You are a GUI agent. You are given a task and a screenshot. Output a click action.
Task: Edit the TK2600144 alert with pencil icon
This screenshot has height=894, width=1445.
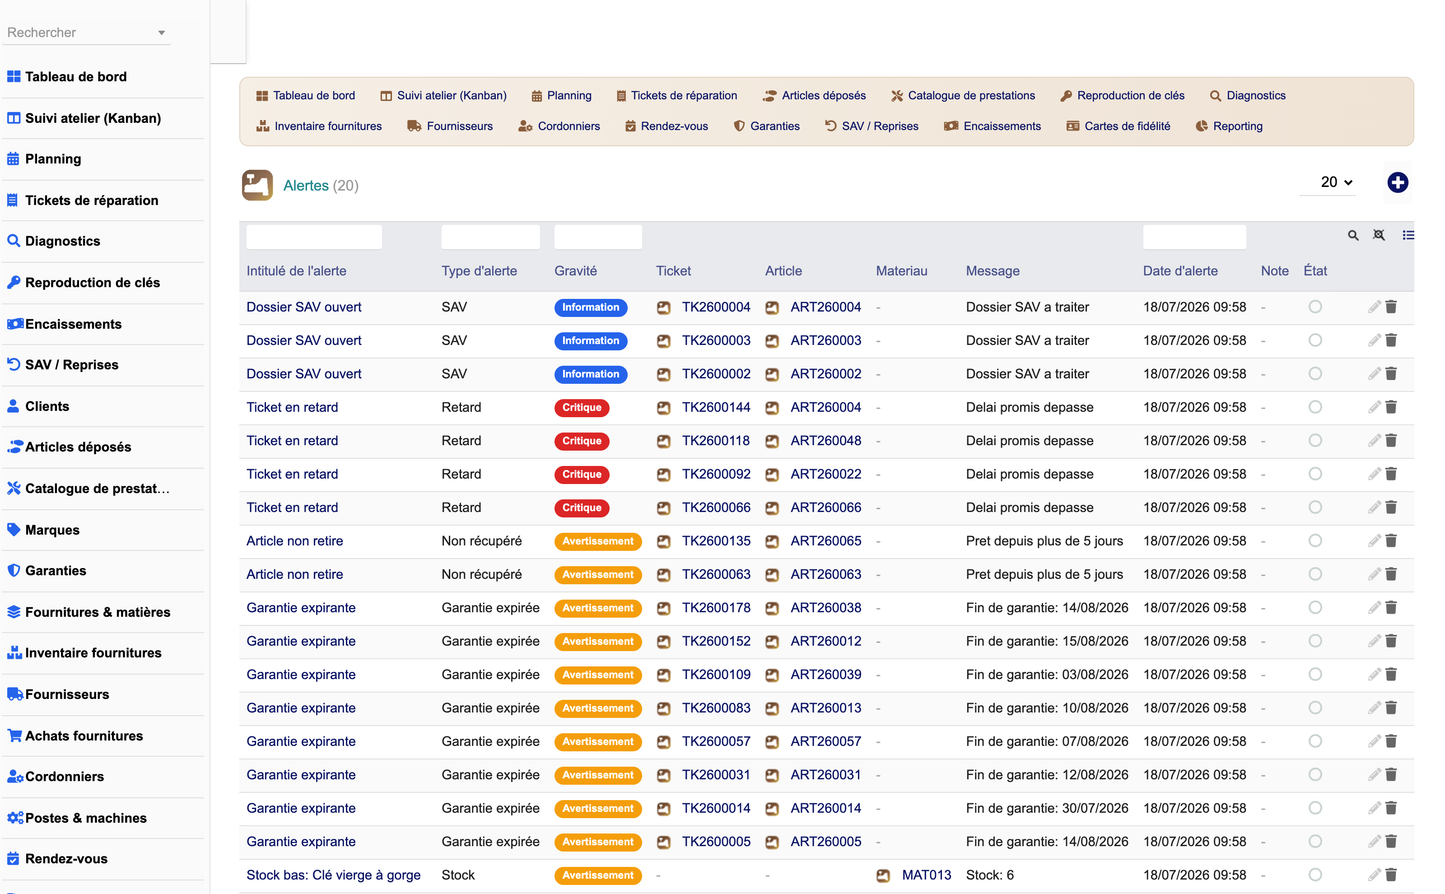(1374, 407)
